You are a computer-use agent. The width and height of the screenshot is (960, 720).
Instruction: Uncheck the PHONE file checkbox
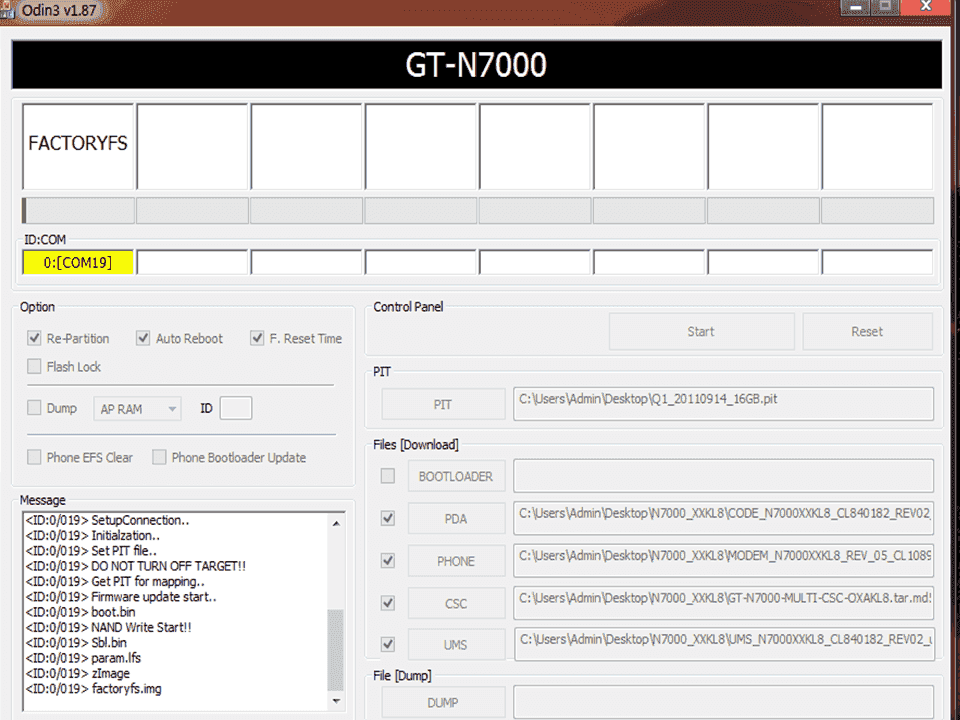pos(388,560)
